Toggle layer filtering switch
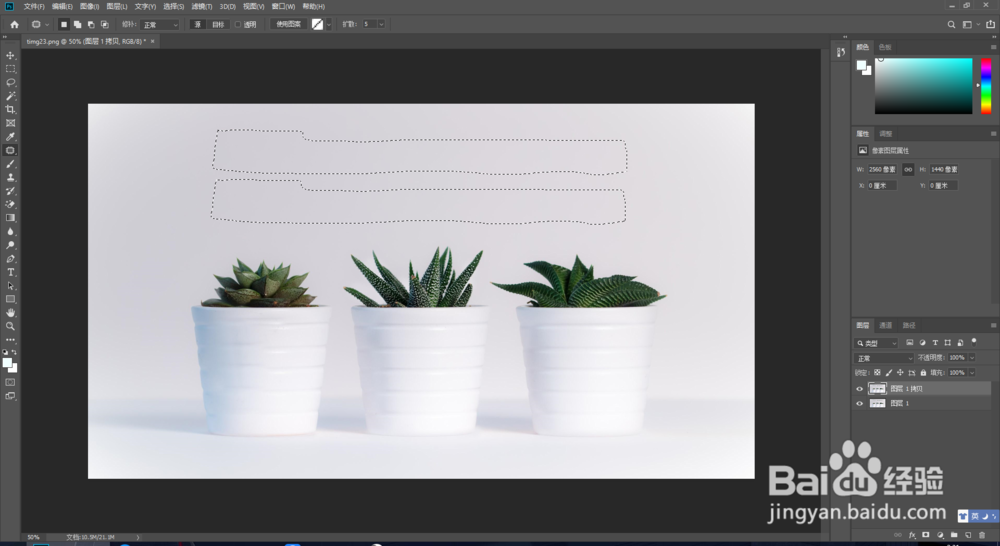The image size is (1000, 546). click(974, 343)
